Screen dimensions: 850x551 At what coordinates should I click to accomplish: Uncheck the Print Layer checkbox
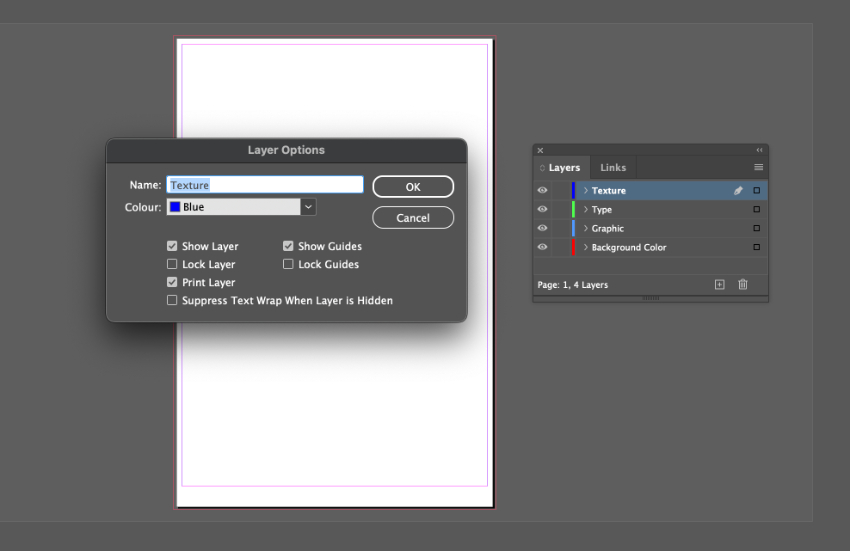point(172,282)
